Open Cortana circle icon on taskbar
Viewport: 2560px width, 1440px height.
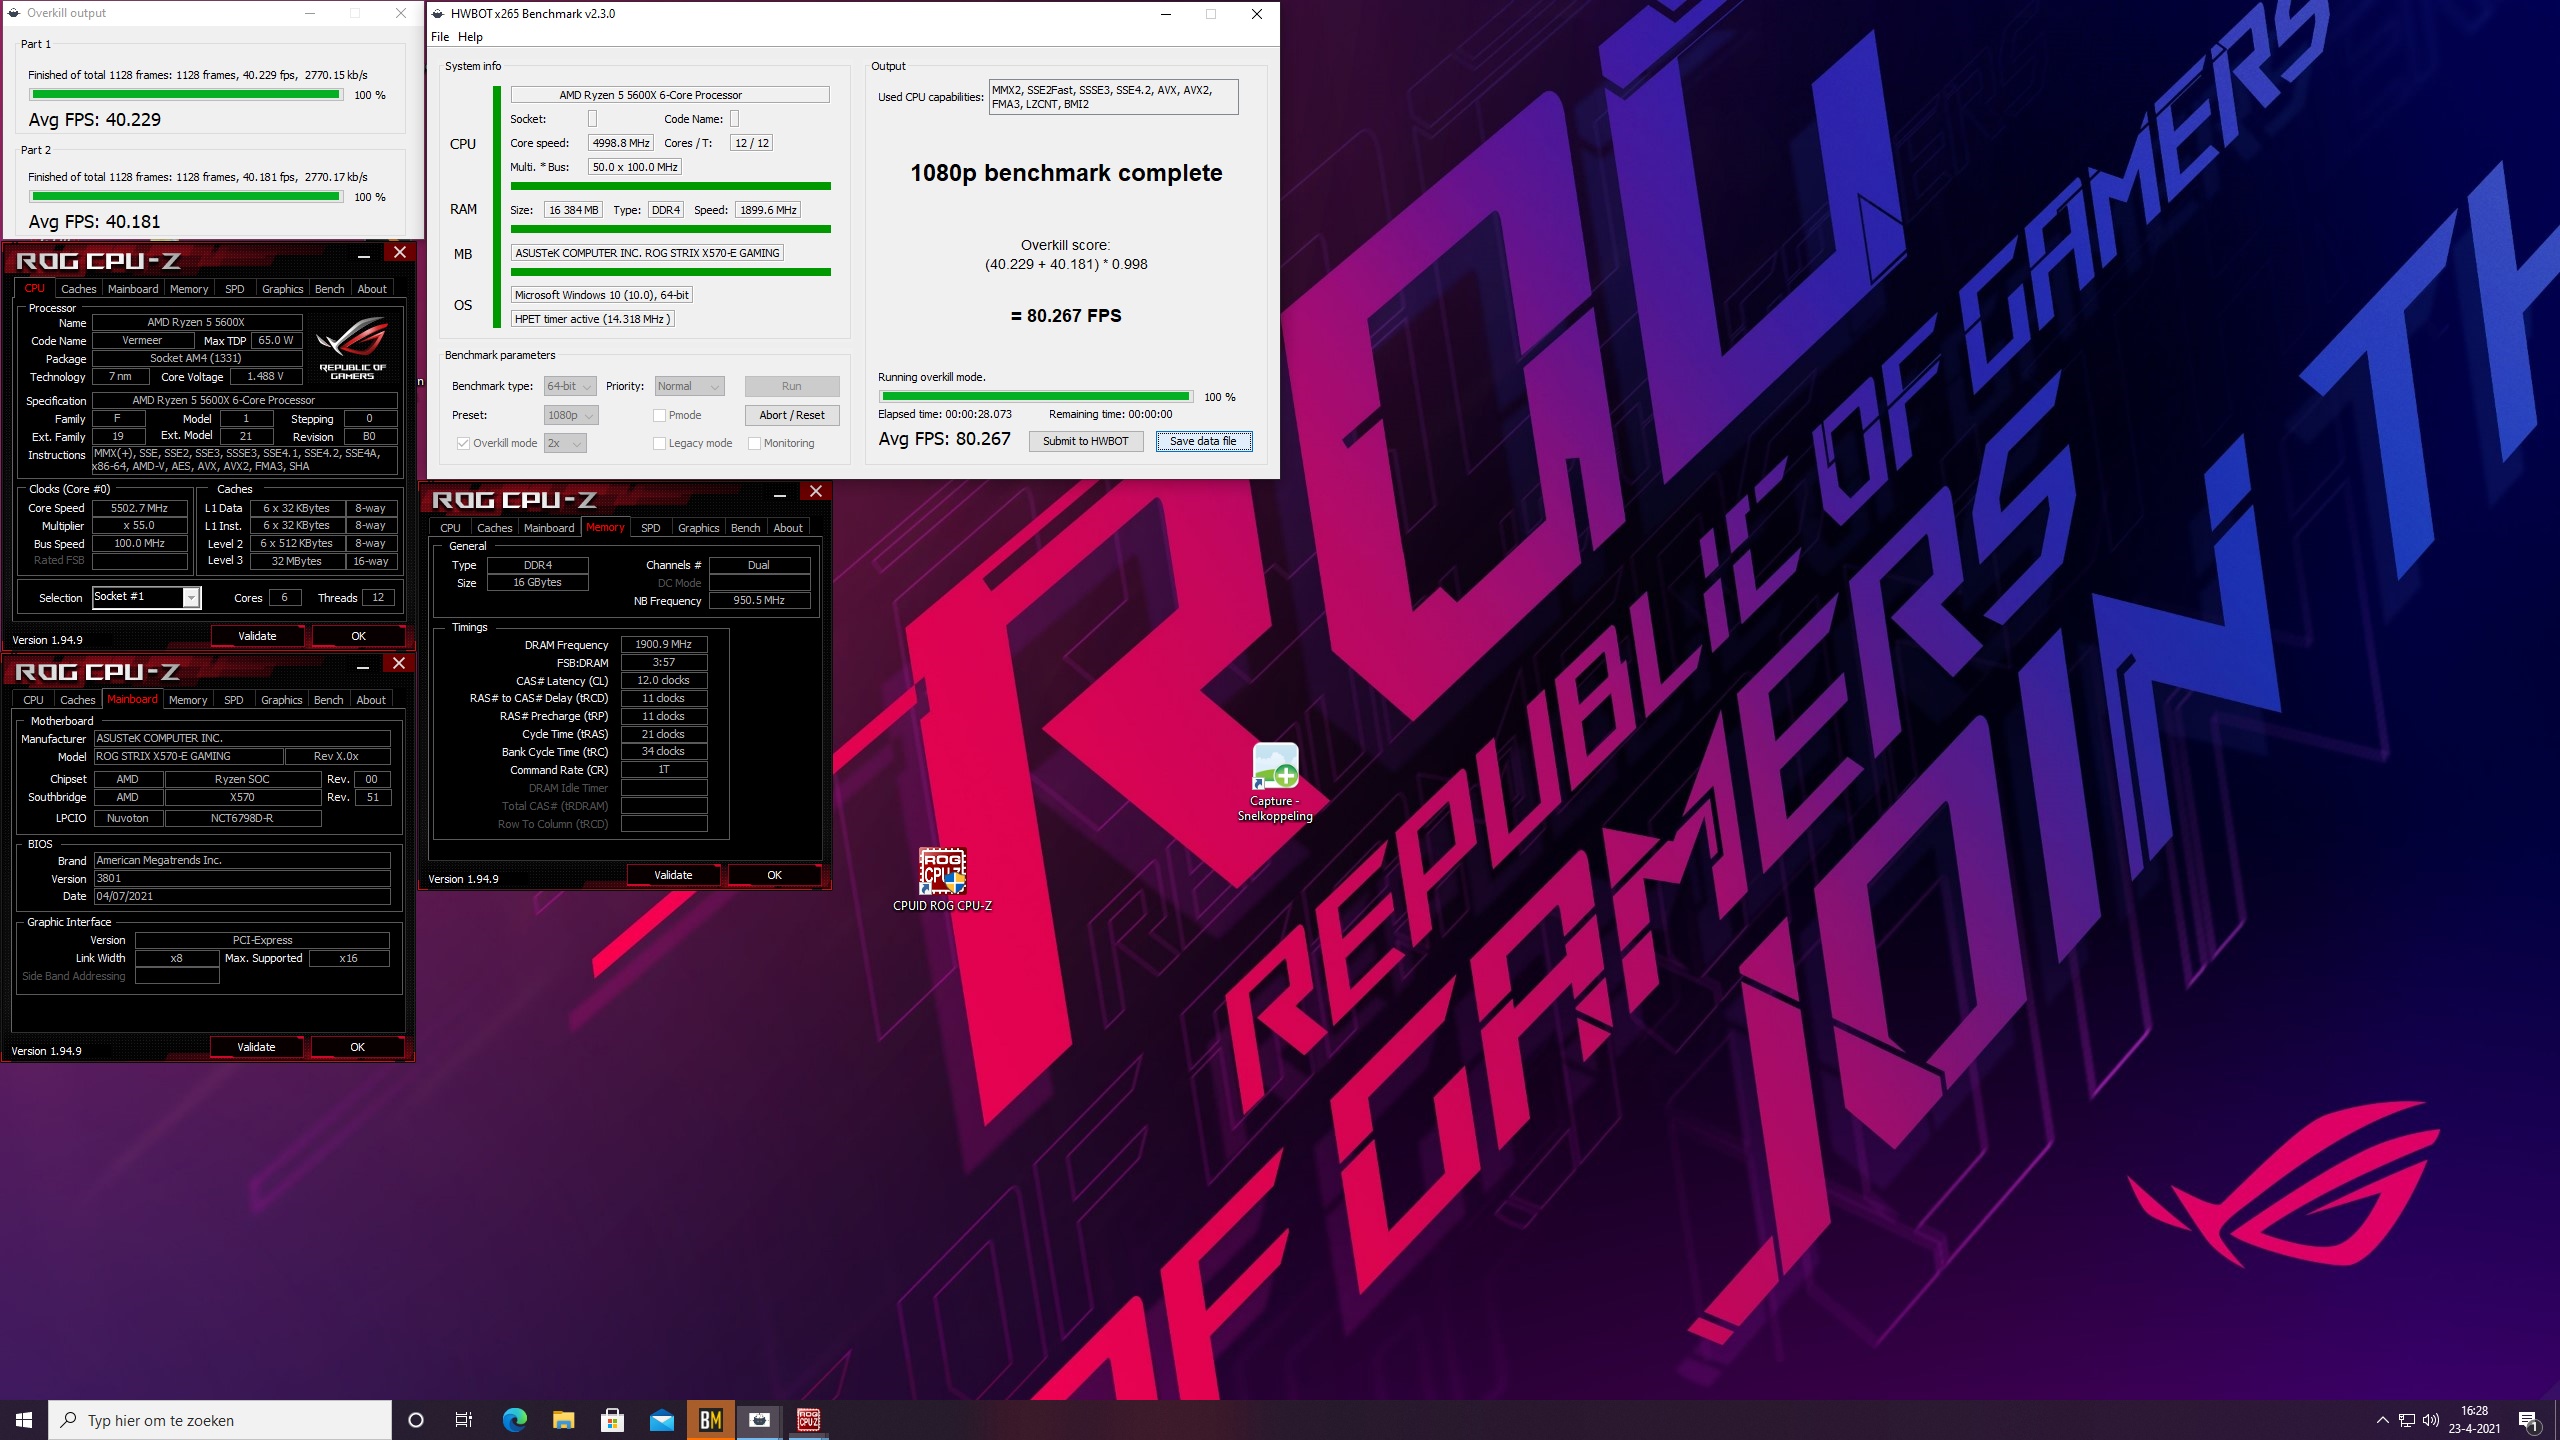[x=416, y=1420]
